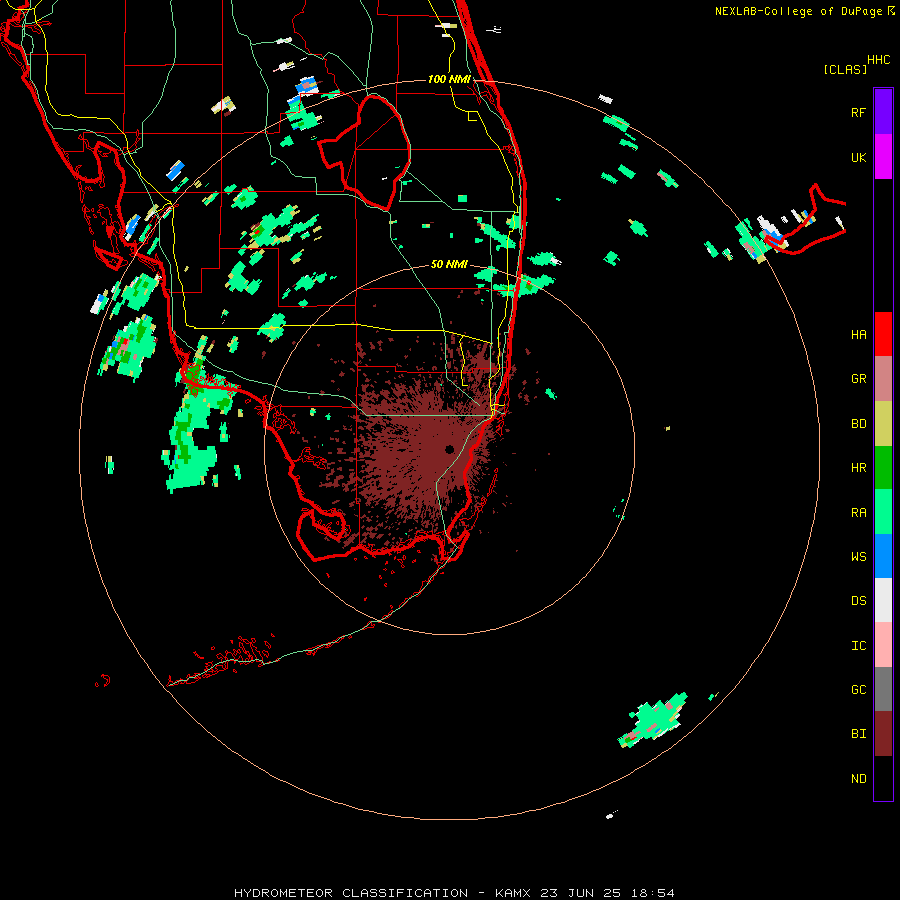900x900 pixels.
Task: Click the 18:54 timestamp
Action: [x=655, y=893]
